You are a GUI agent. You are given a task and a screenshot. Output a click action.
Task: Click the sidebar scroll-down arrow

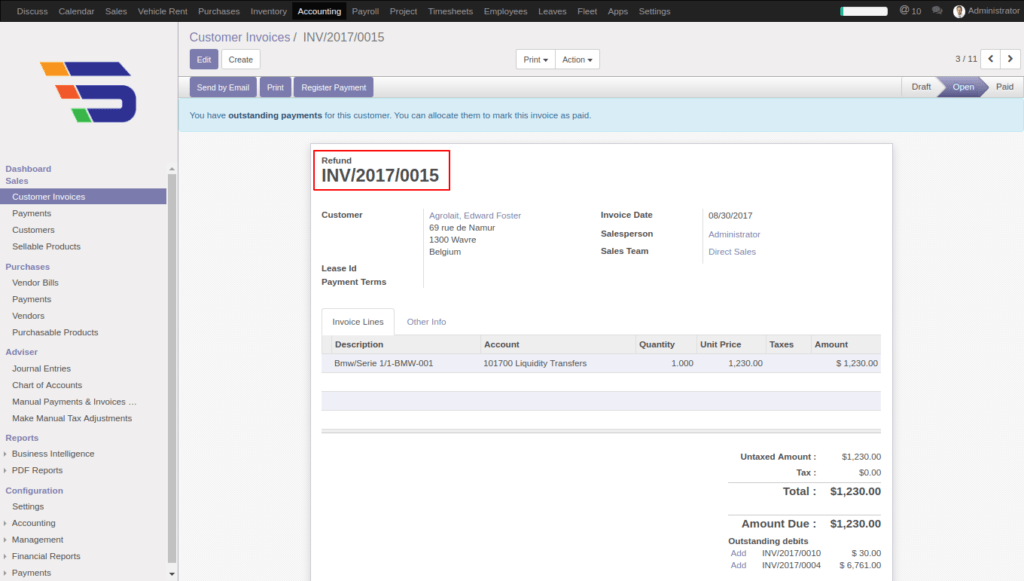pyautogui.click(x=172, y=574)
